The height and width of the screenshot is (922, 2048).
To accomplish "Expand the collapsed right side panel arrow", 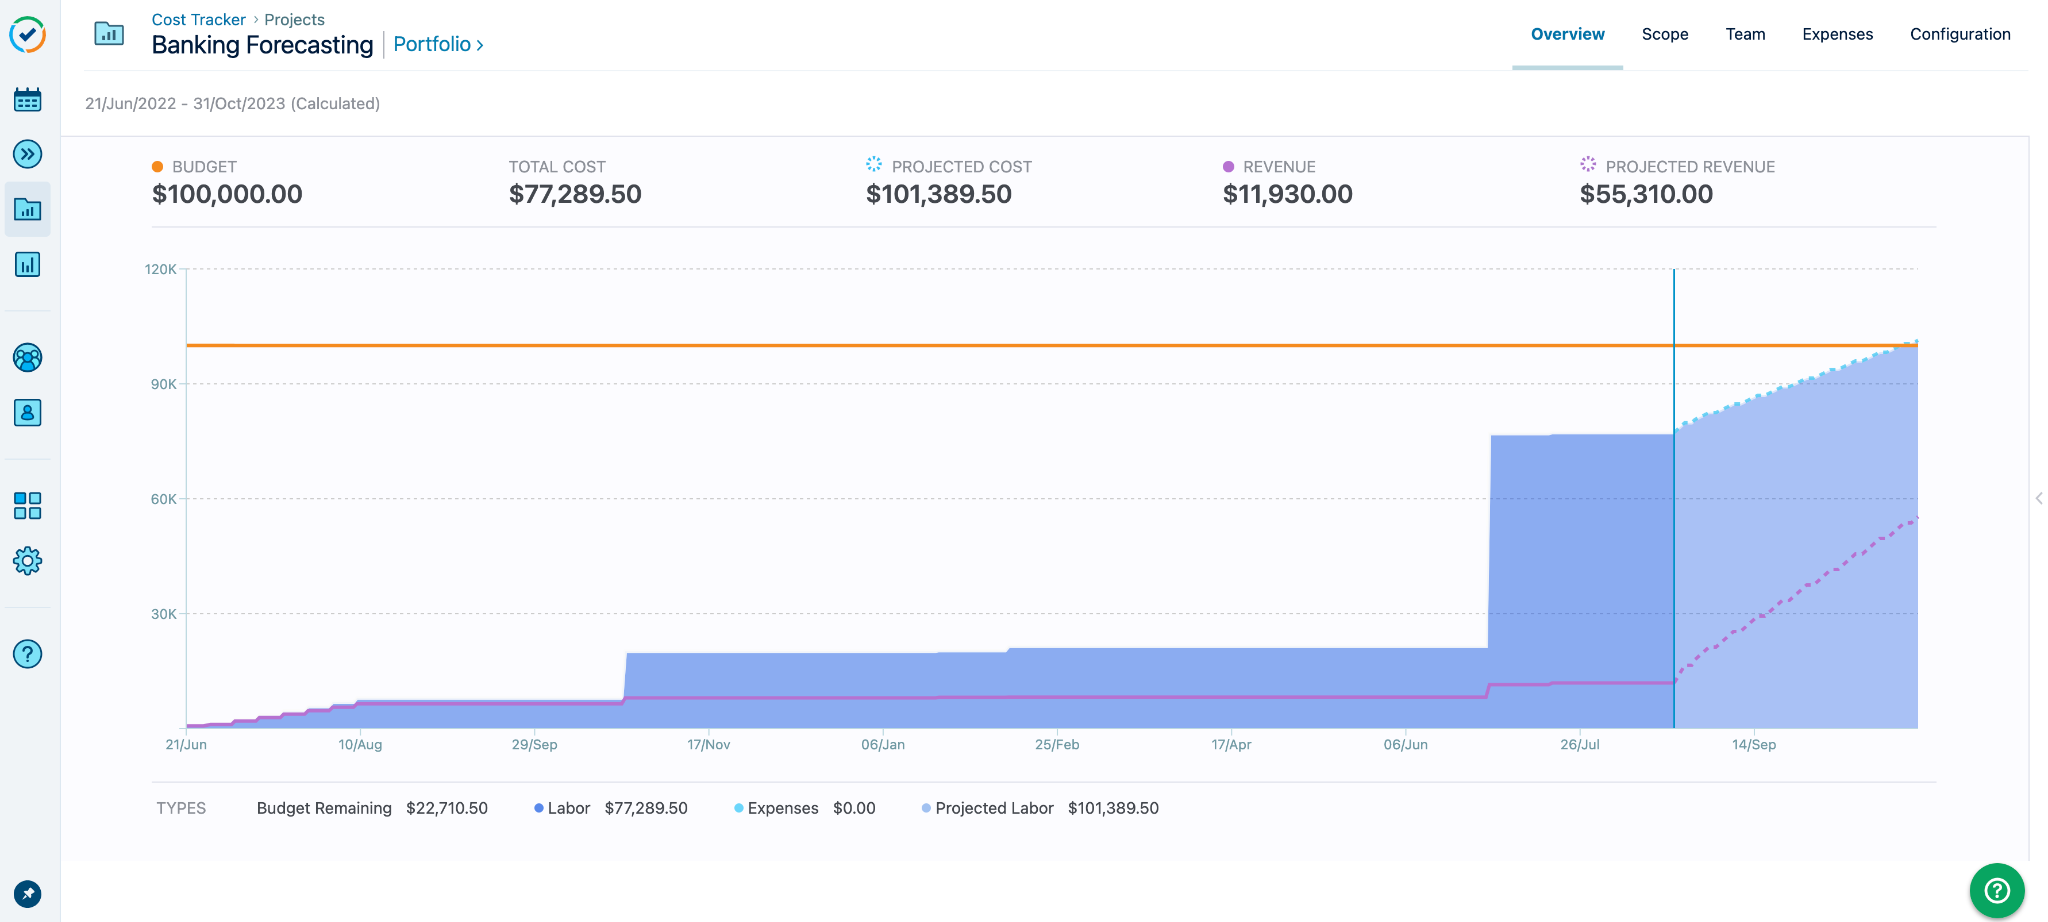I will pyautogui.click(x=2038, y=498).
